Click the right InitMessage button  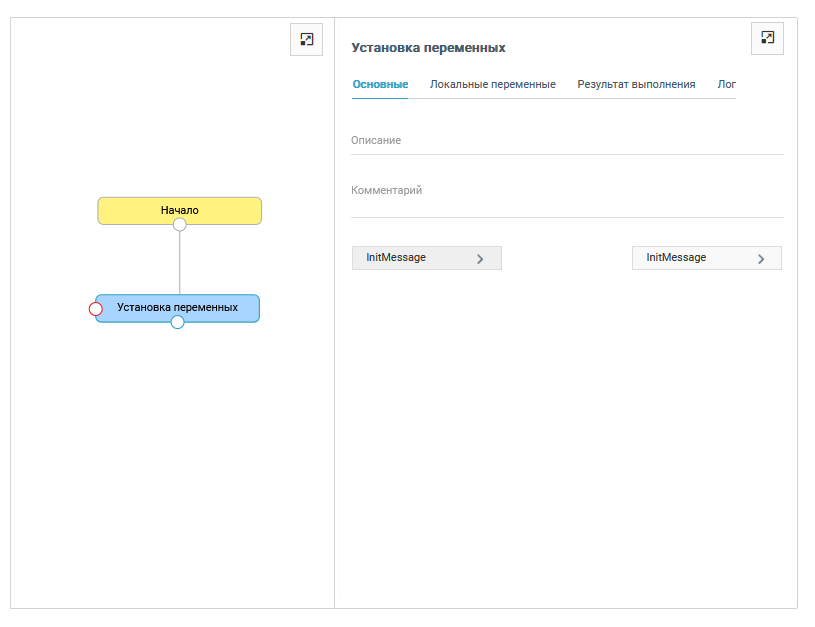coord(706,258)
